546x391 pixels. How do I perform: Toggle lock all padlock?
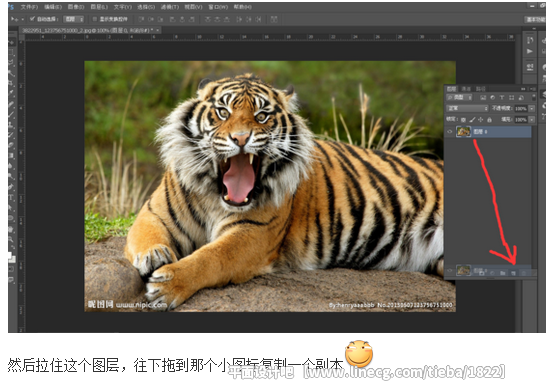pyautogui.click(x=489, y=119)
